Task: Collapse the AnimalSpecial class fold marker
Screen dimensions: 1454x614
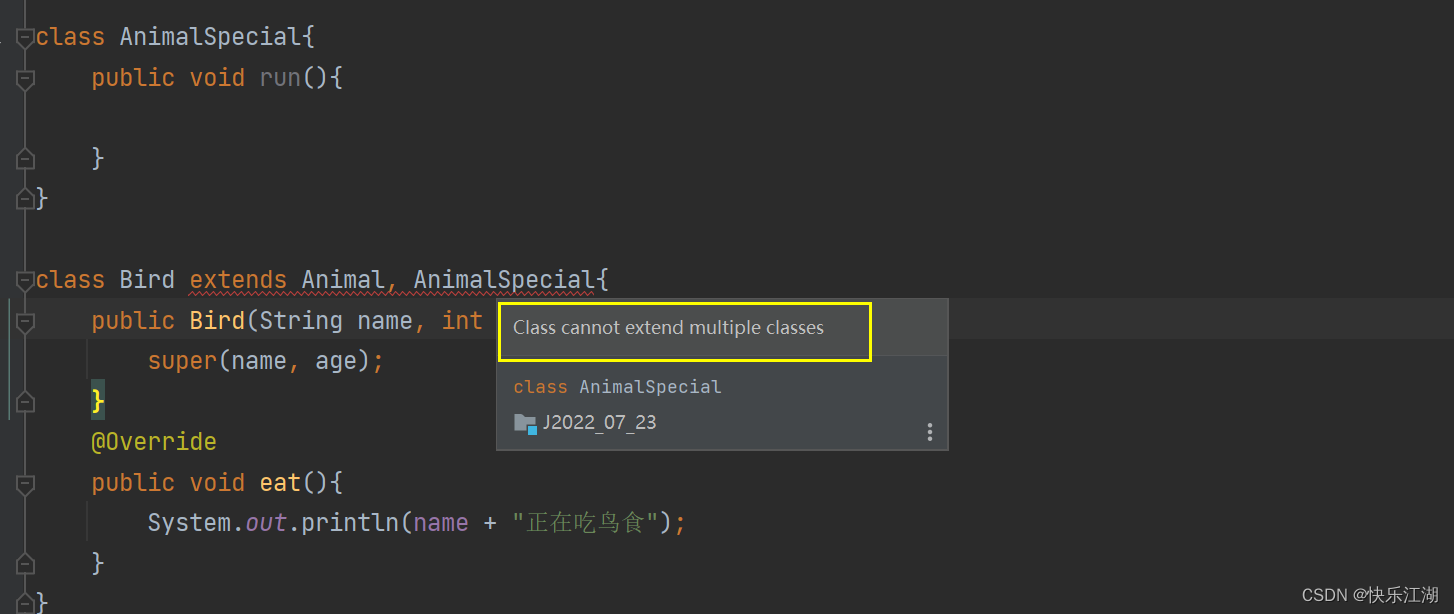Action: [25, 39]
